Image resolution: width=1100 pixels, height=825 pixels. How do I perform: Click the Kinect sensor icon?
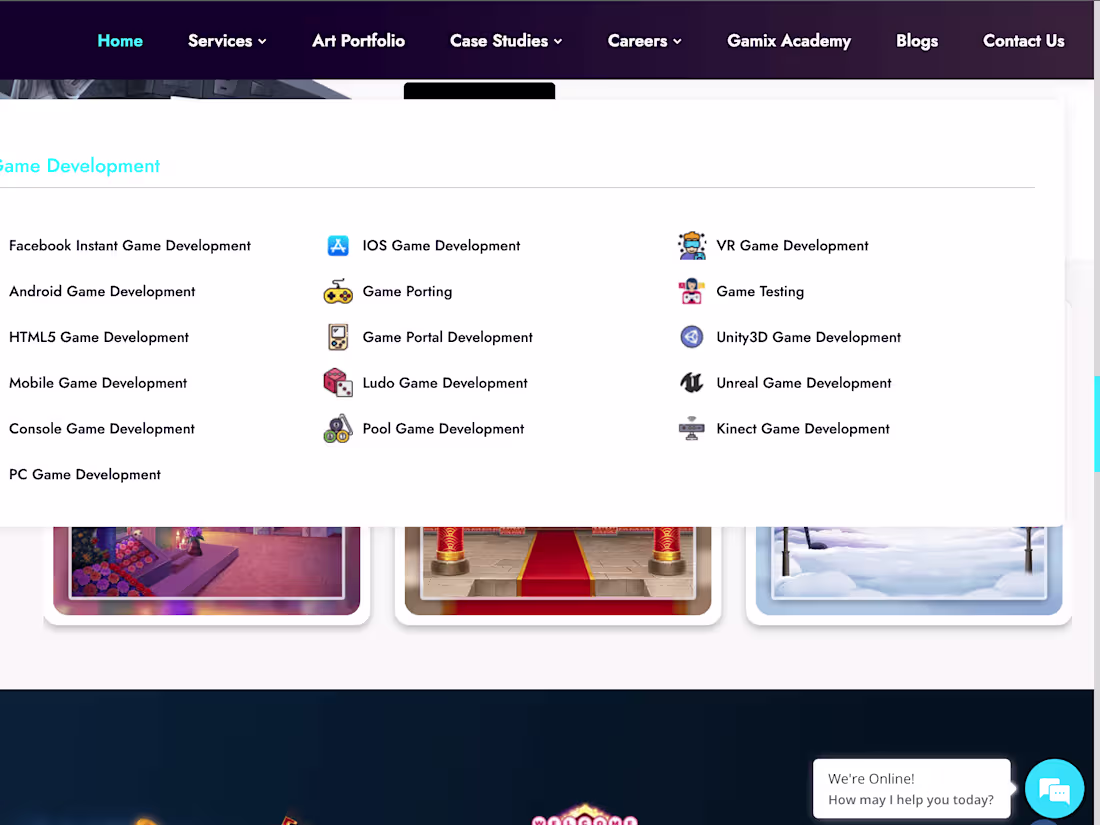click(x=691, y=428)
